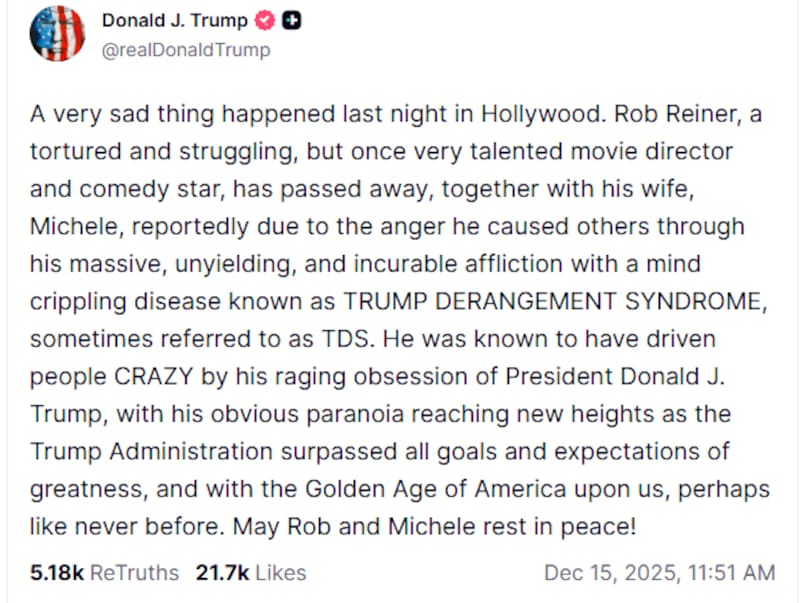Click the word Hollywood in the post
Image resolution: width=800 pixels, height=603 pixels.
coord(541,114)
